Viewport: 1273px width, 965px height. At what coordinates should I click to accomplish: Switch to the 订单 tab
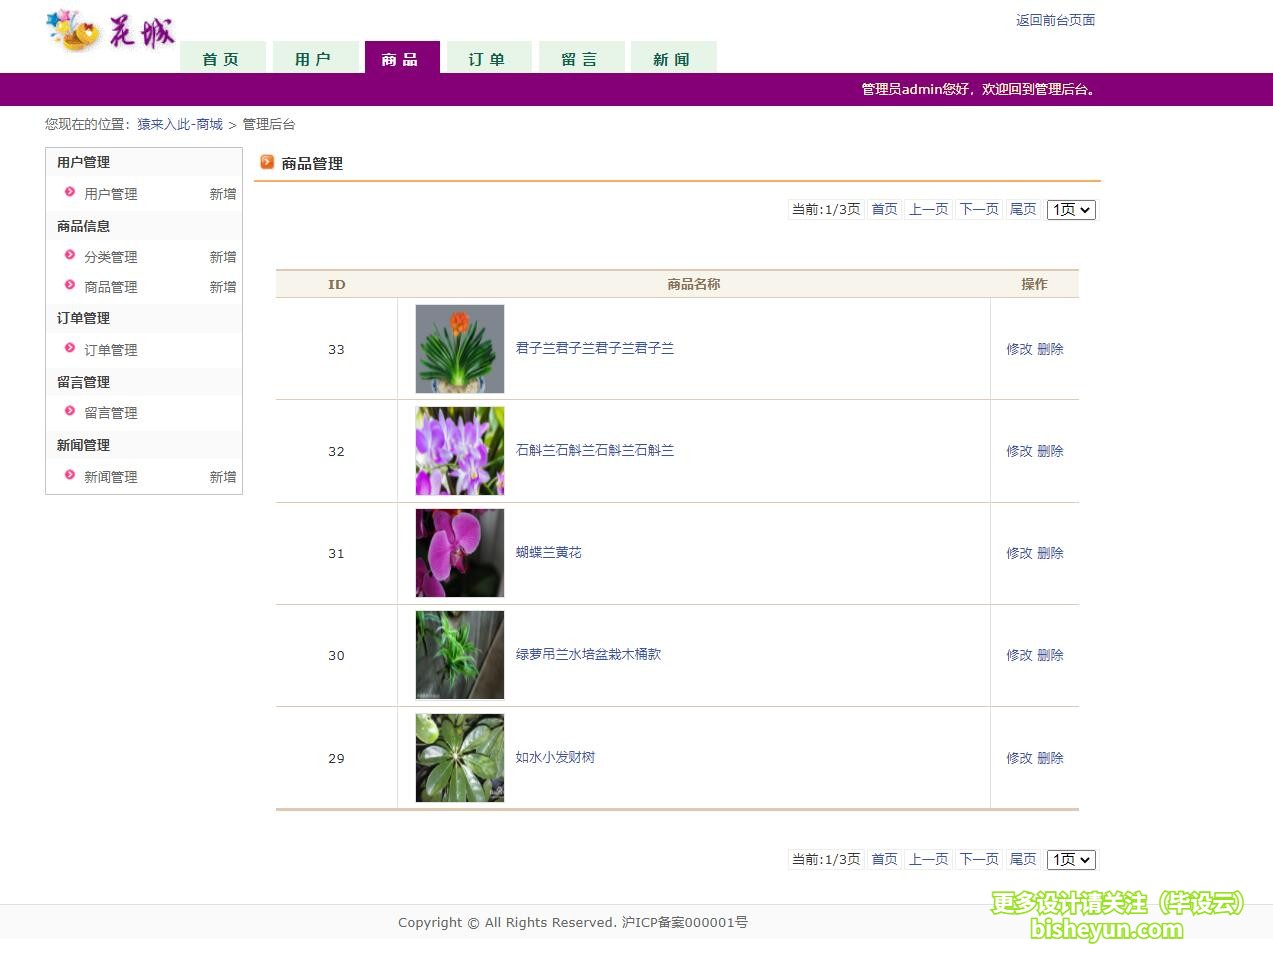488,58
